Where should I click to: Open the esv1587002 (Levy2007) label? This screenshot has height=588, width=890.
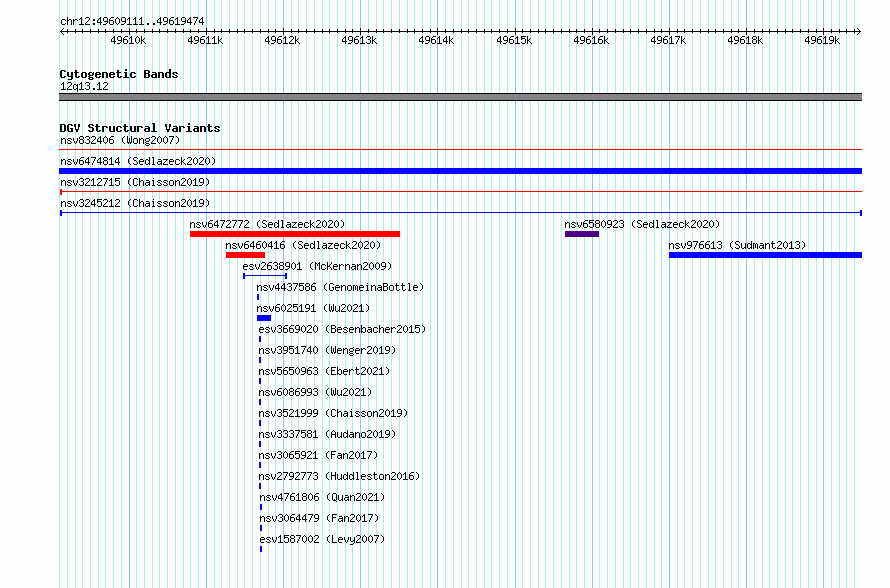point(322,539)
